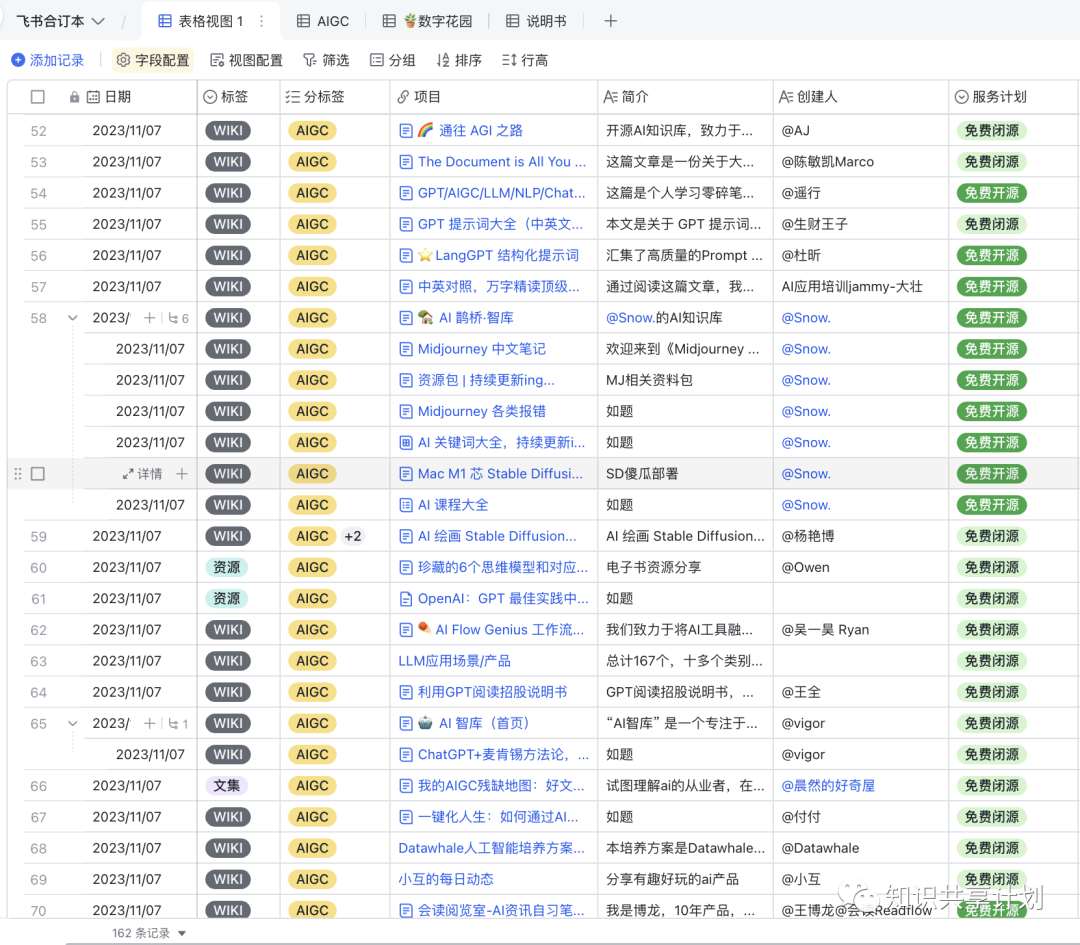Click the + icon to add a new sheet
The width and height of the screenshot is (1080, 945).
[x=610, y=20]
